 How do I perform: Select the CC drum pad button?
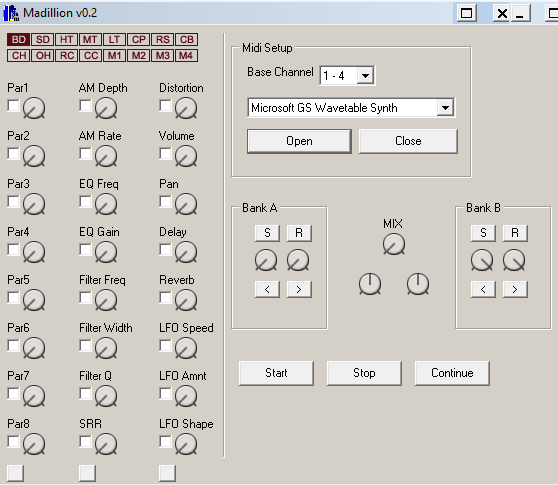90,56
